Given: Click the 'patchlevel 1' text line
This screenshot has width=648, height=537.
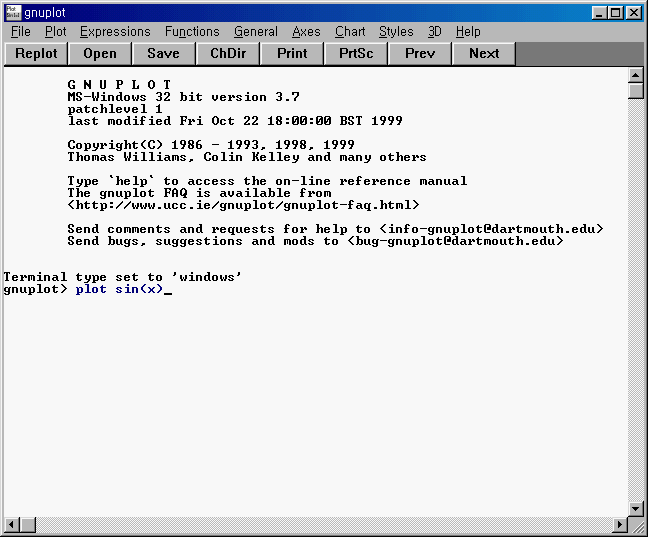Looking at the screenshot, I should point(115,109).
